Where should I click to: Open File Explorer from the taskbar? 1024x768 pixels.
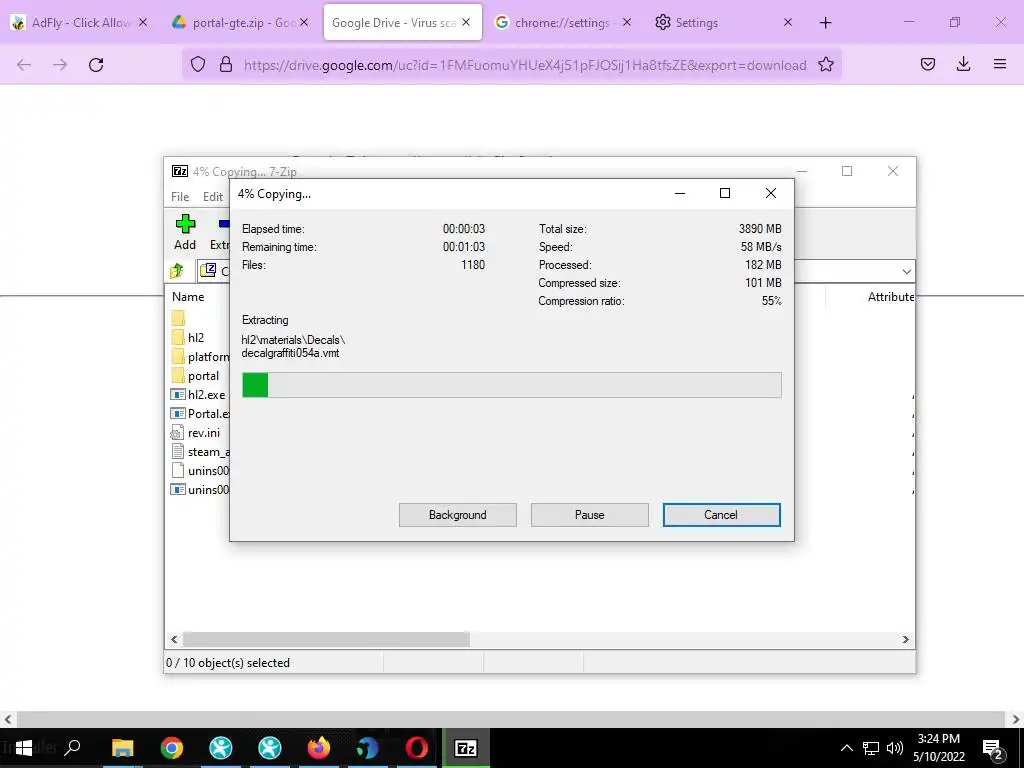point(123,748)
